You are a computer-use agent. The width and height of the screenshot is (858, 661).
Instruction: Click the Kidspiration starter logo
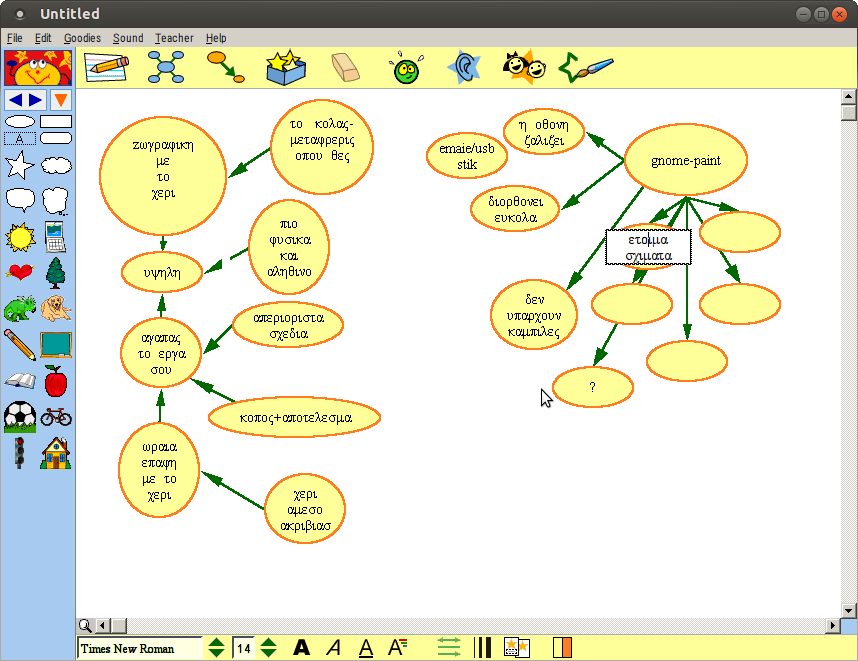38,68
